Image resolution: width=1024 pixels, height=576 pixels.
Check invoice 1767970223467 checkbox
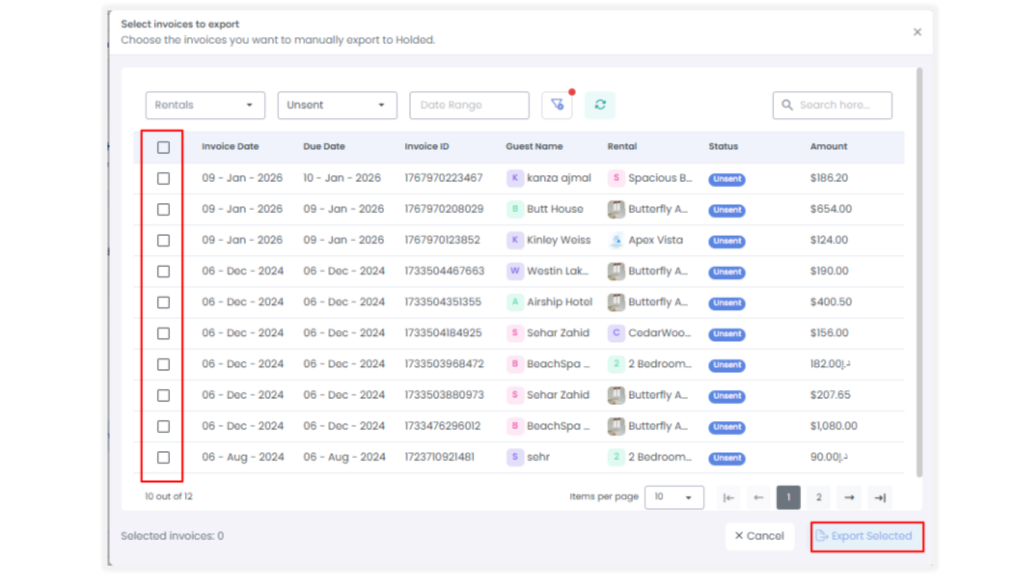point(163,178)
